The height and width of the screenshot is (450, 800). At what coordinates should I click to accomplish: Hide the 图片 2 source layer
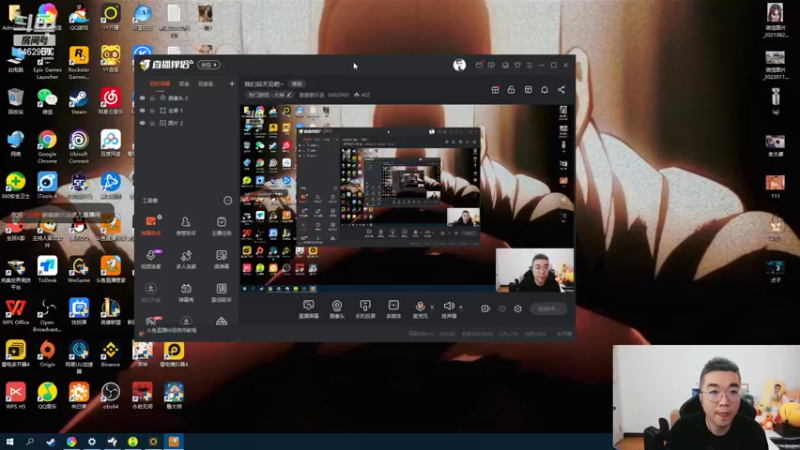tap(142, 123)
